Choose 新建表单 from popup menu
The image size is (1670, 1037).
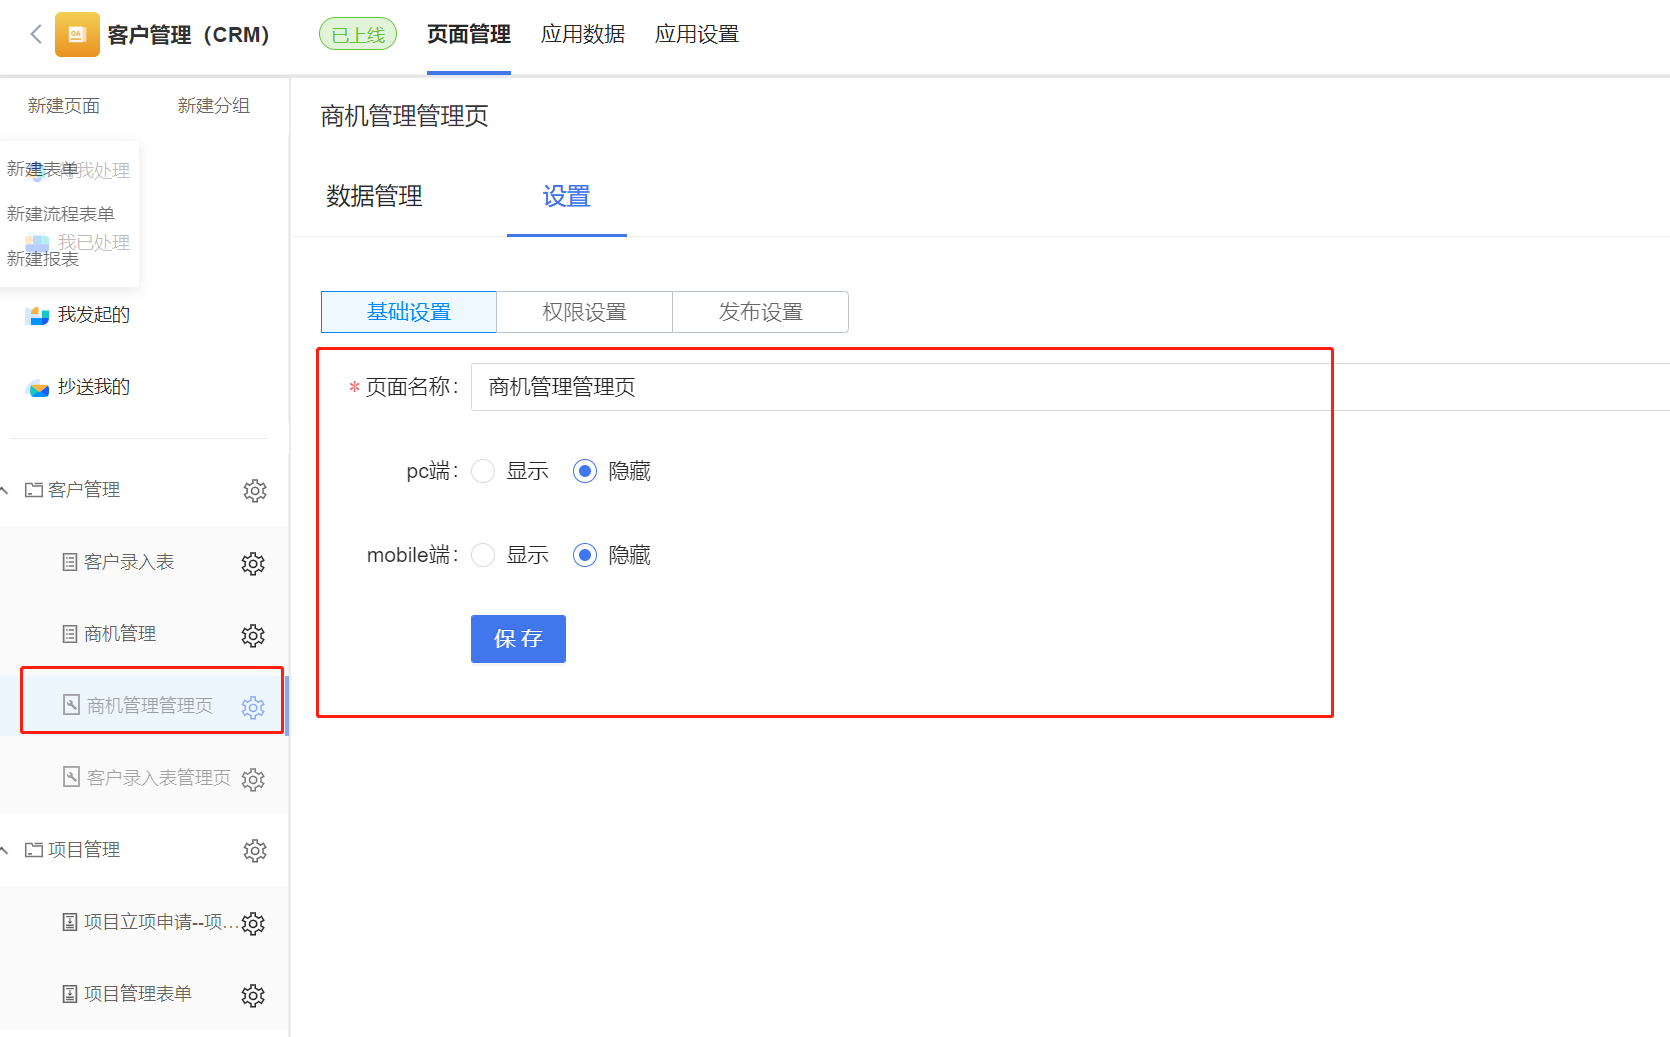(43, 170)
